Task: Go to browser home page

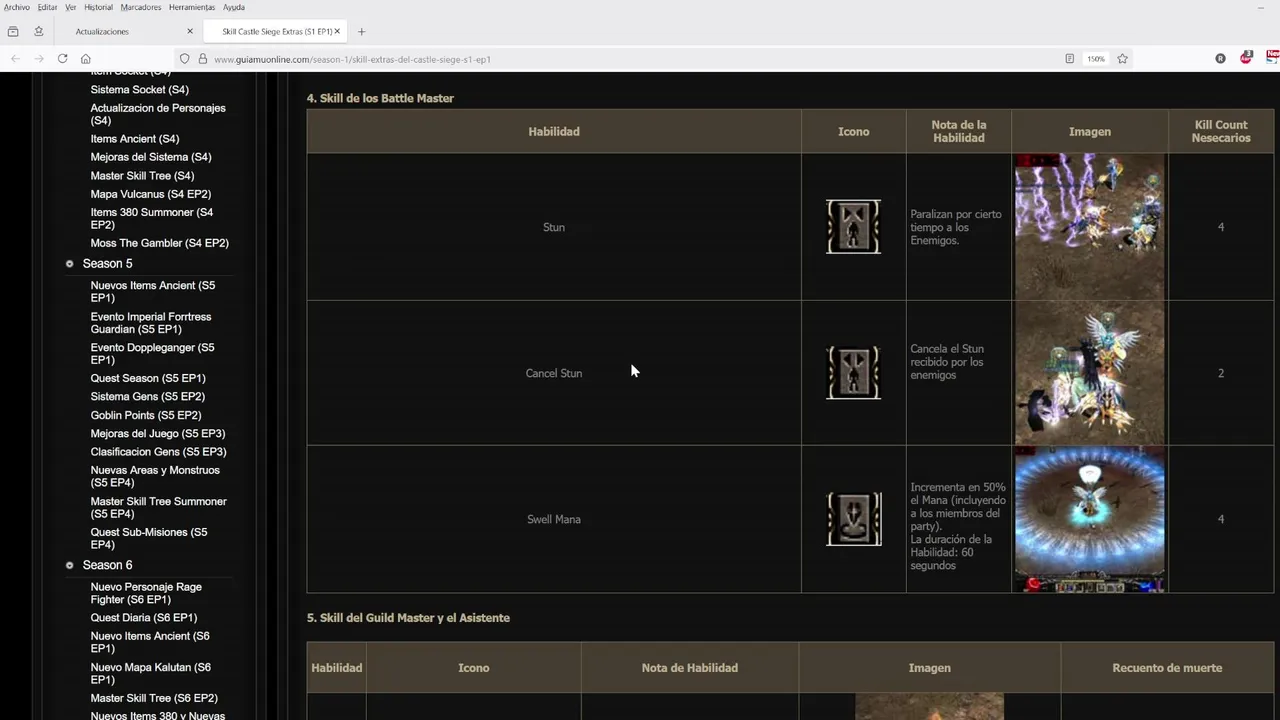Action: coord(85,59)
